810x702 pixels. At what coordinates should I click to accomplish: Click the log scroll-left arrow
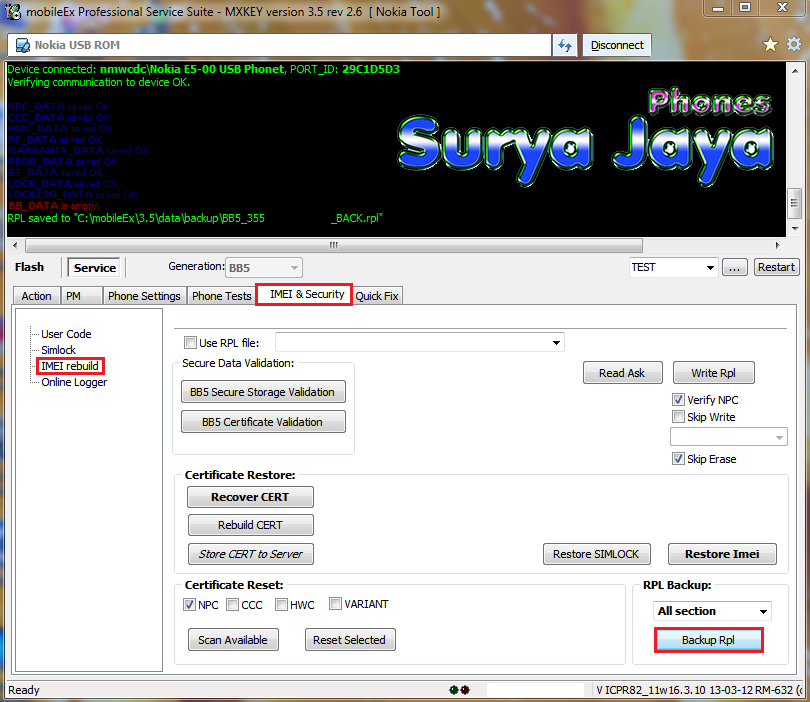[15, 245]
